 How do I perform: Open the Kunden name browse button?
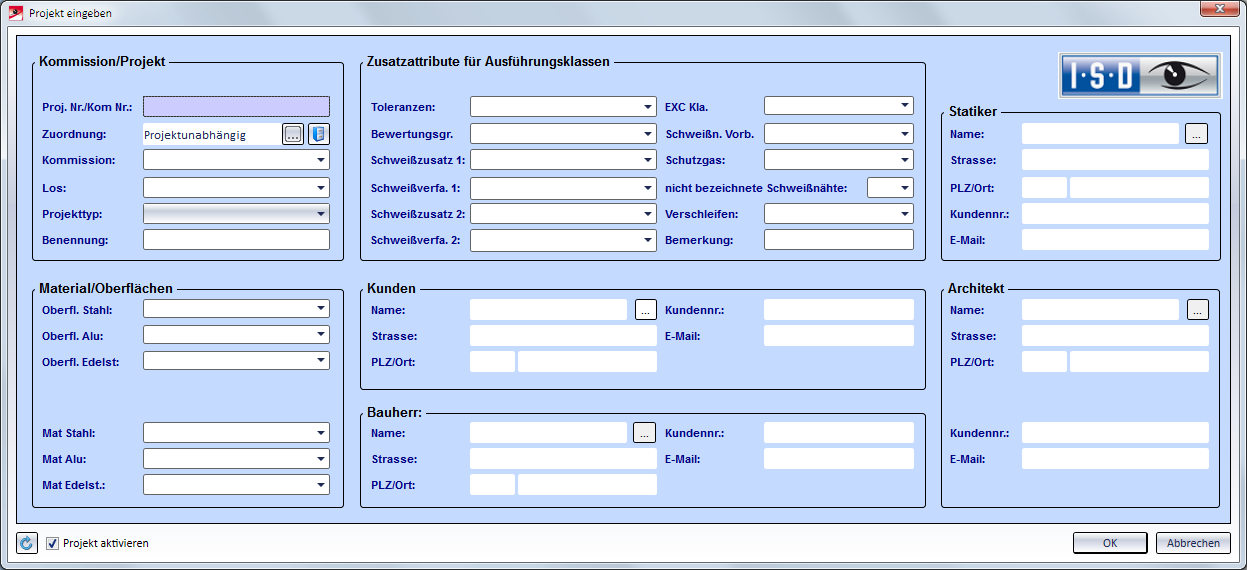pos(645,310)
